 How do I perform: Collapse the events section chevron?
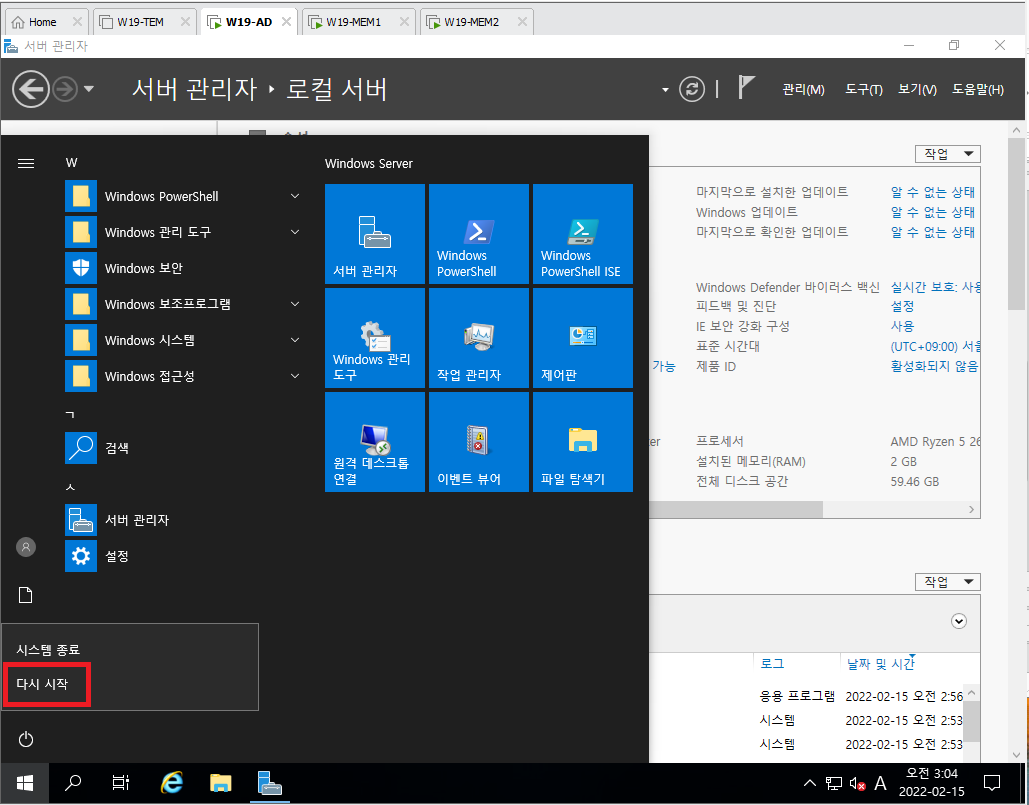click(959, 621)
